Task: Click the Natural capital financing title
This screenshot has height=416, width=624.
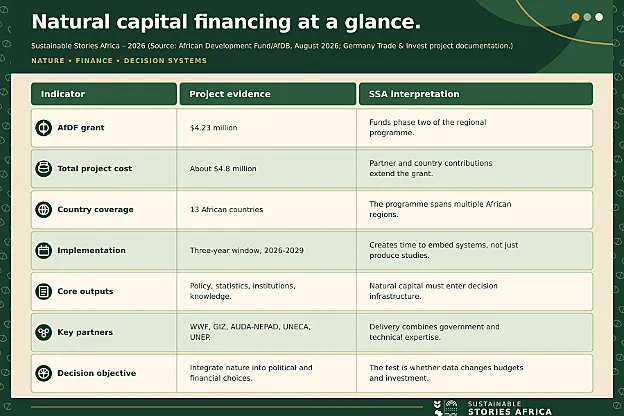Action: click(x=226, y=21)
